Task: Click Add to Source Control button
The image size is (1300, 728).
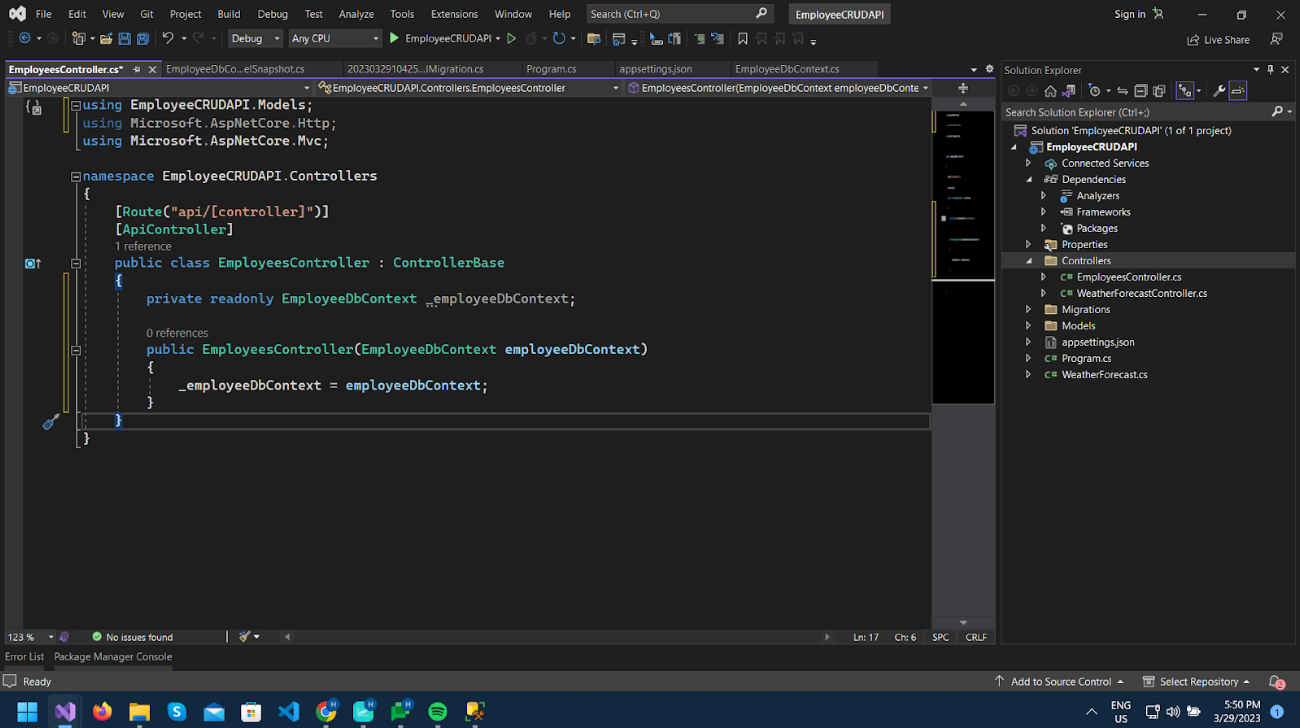Action: coord(1060,682)
